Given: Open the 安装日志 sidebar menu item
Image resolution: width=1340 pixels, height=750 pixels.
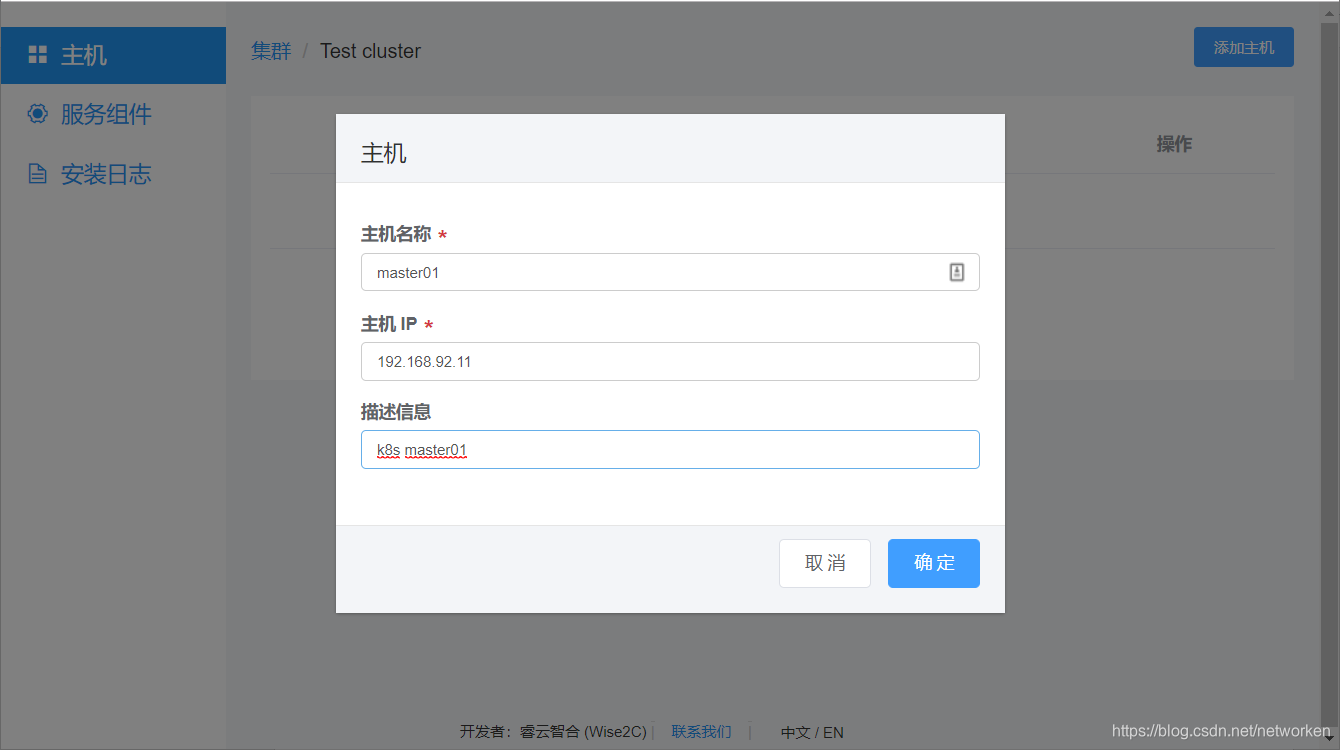Looking at the screenshot, I should coord(113,174).
